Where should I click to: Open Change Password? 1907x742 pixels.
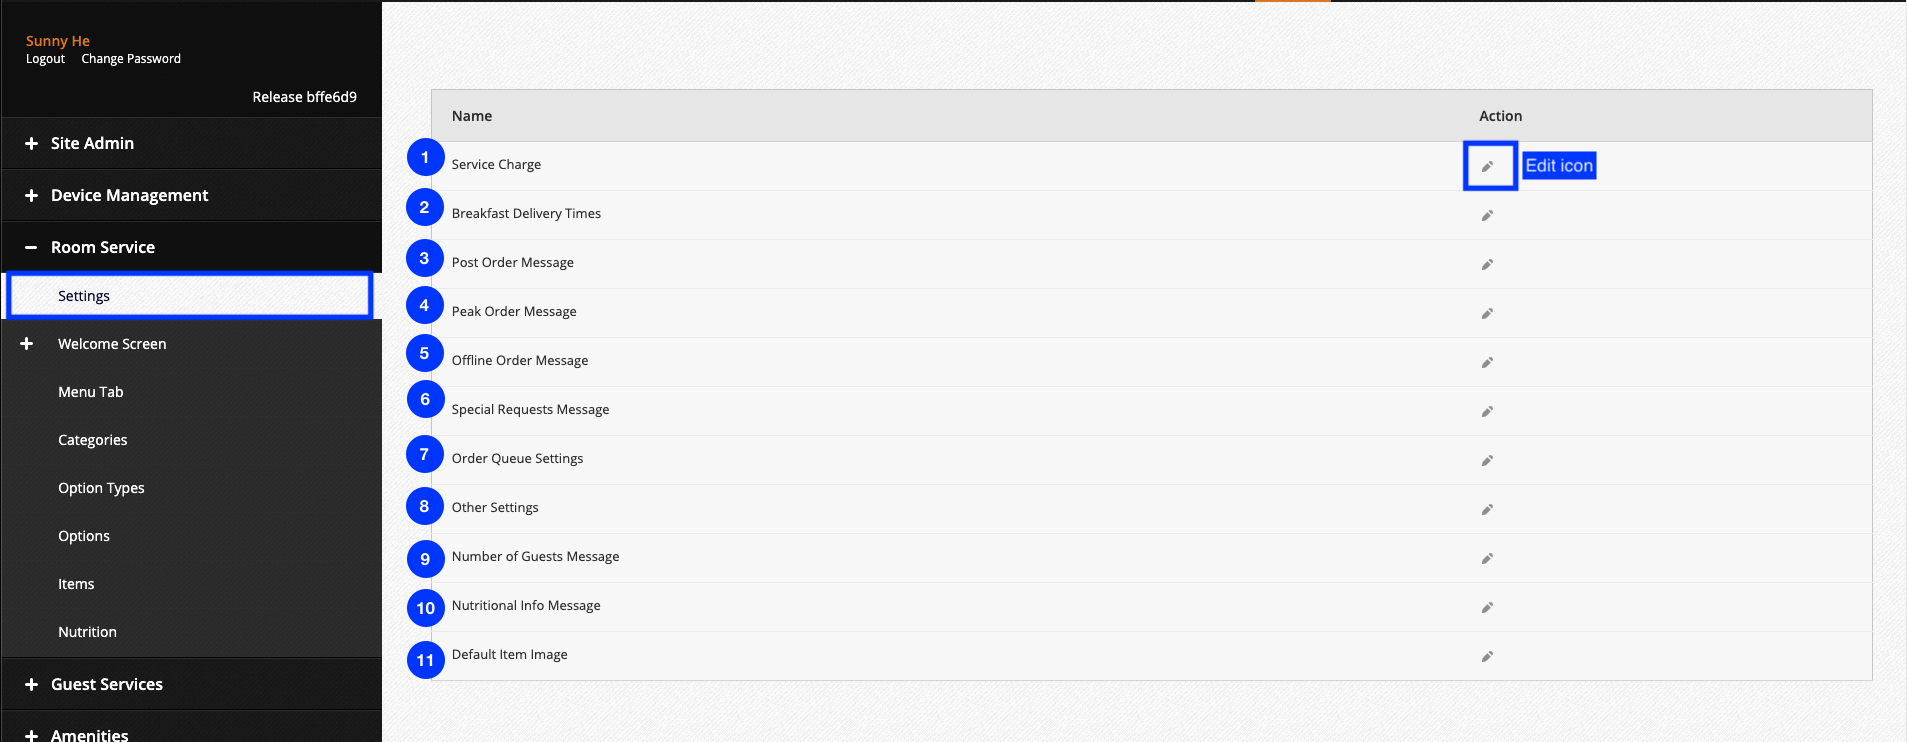click(130, 58)
